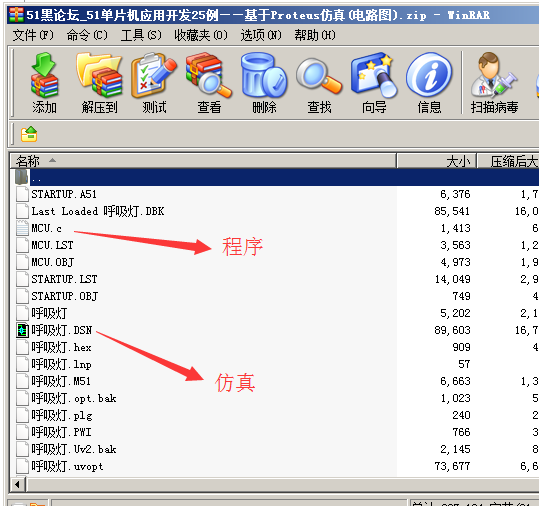The image size is (539, 506).
Task: Open the 文件(F) menu
Action: pos(33,35)
